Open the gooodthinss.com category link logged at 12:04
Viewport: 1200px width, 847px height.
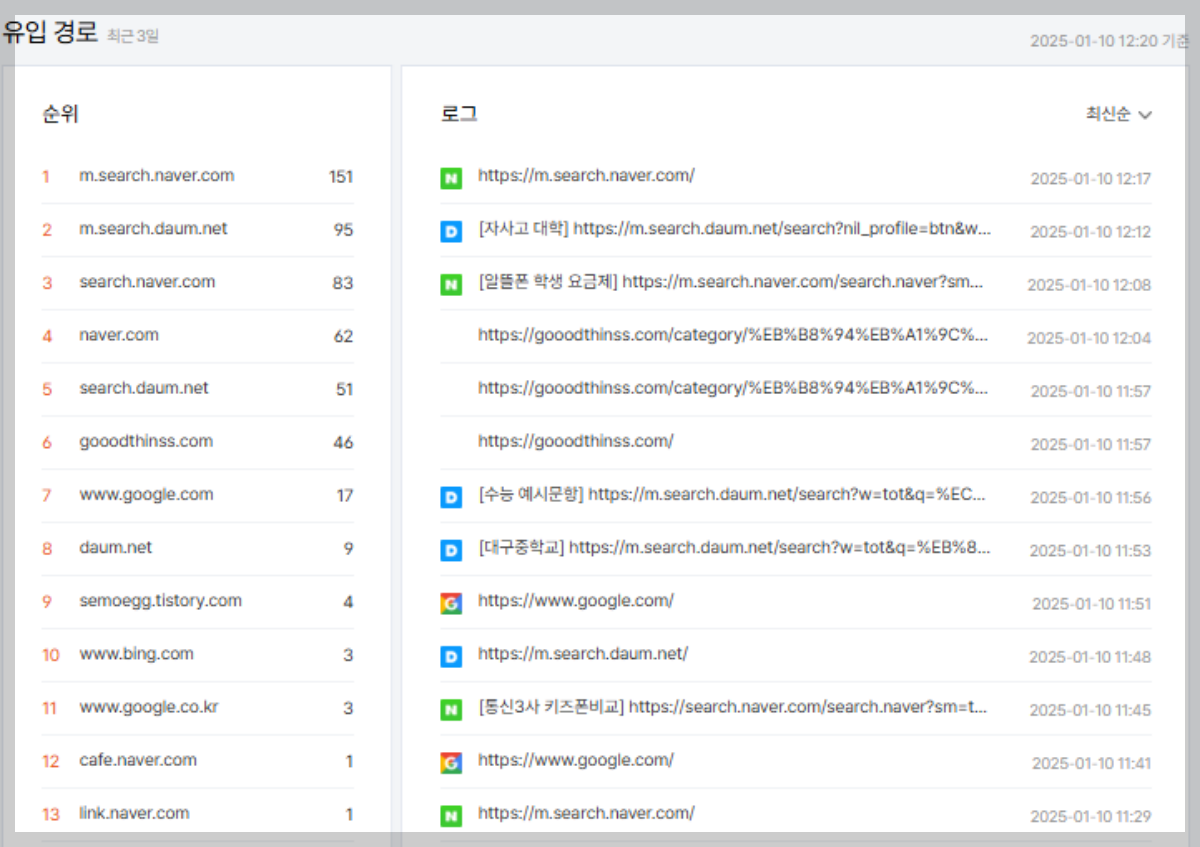click(x=734, y=334)
